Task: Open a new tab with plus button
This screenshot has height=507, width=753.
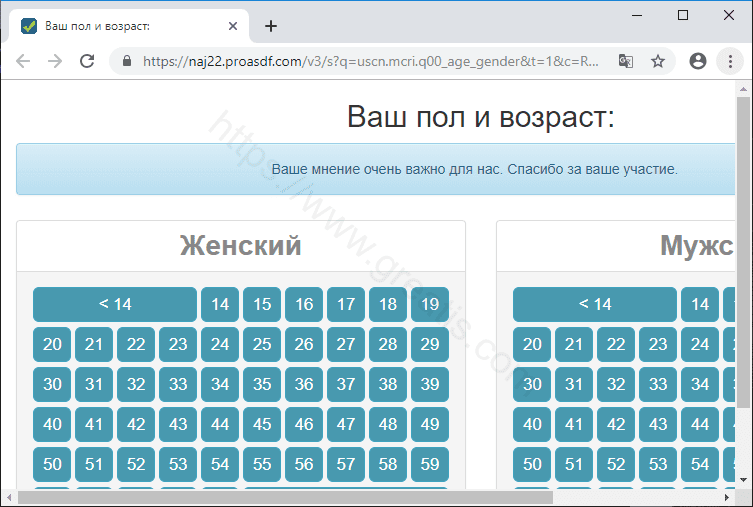Action: coord(271,26)
